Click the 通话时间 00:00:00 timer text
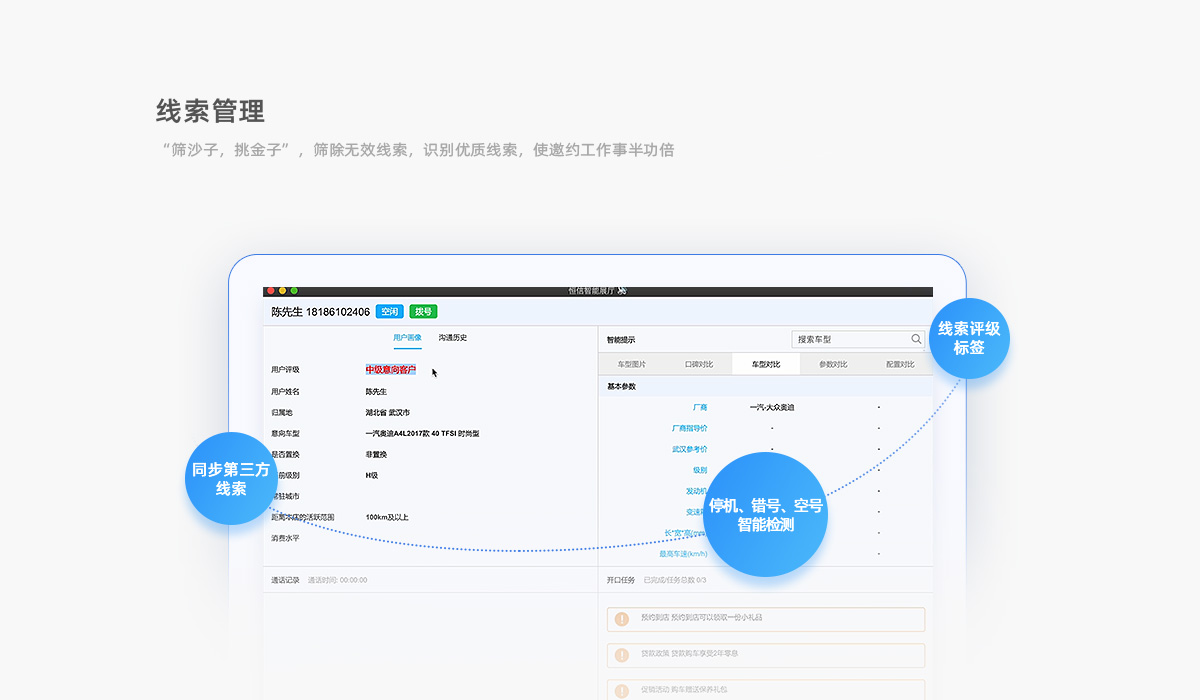This screenshot has height=700, width=1200. click(337, 580)
